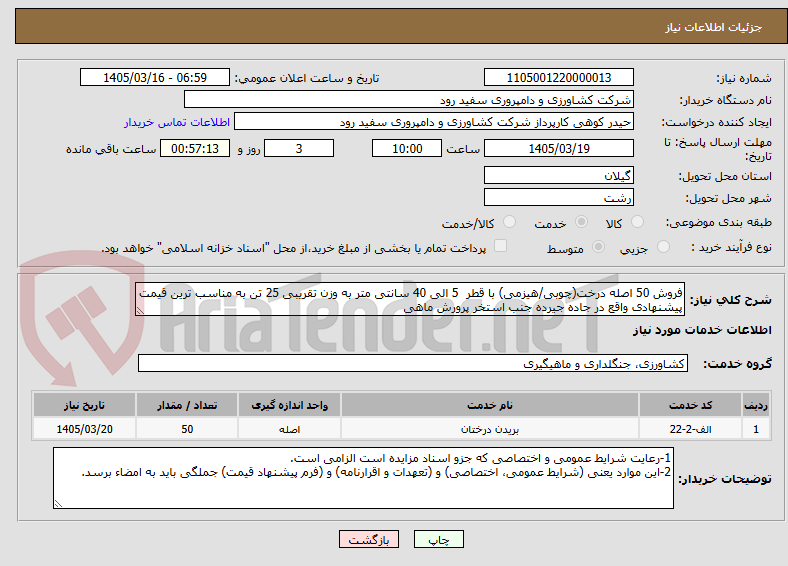Click the بازگشت back button
788x566 pixels.
point(369,539)
